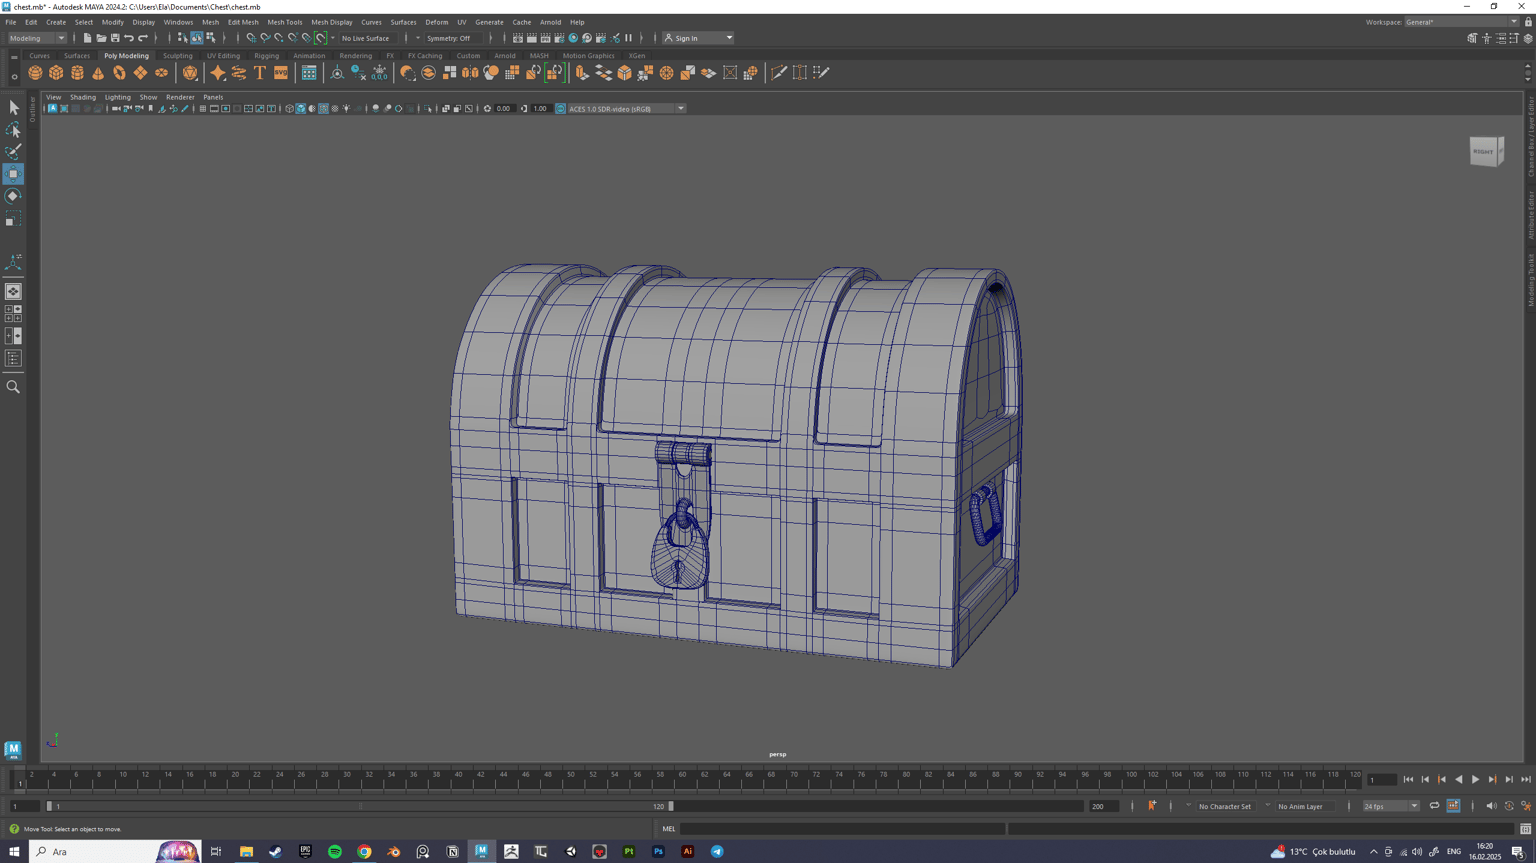This screenshot has width=1536, height=863.
Task: Open the Symmetry: Off dropdown
Action: (x=453, y=38)
